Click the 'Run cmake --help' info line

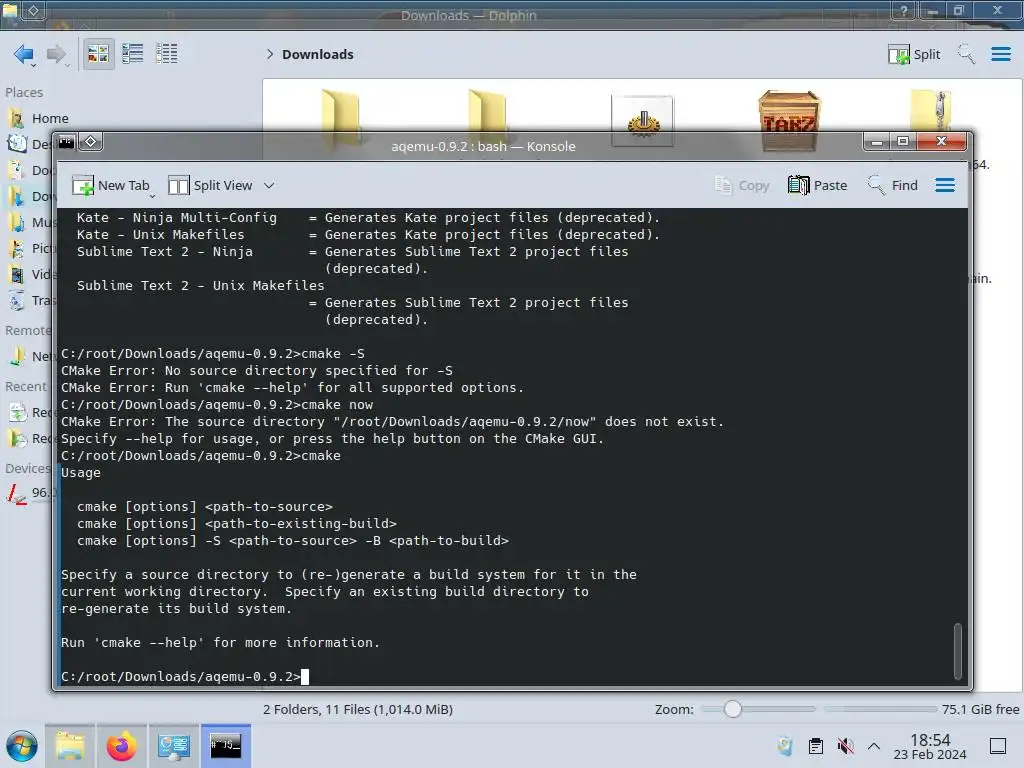click(x=220, y=643)
